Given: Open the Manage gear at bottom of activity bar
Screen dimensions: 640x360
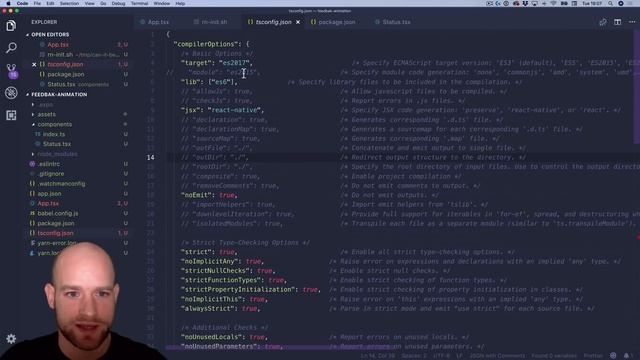Looking at the screenshot, I should tap(11, 339).
